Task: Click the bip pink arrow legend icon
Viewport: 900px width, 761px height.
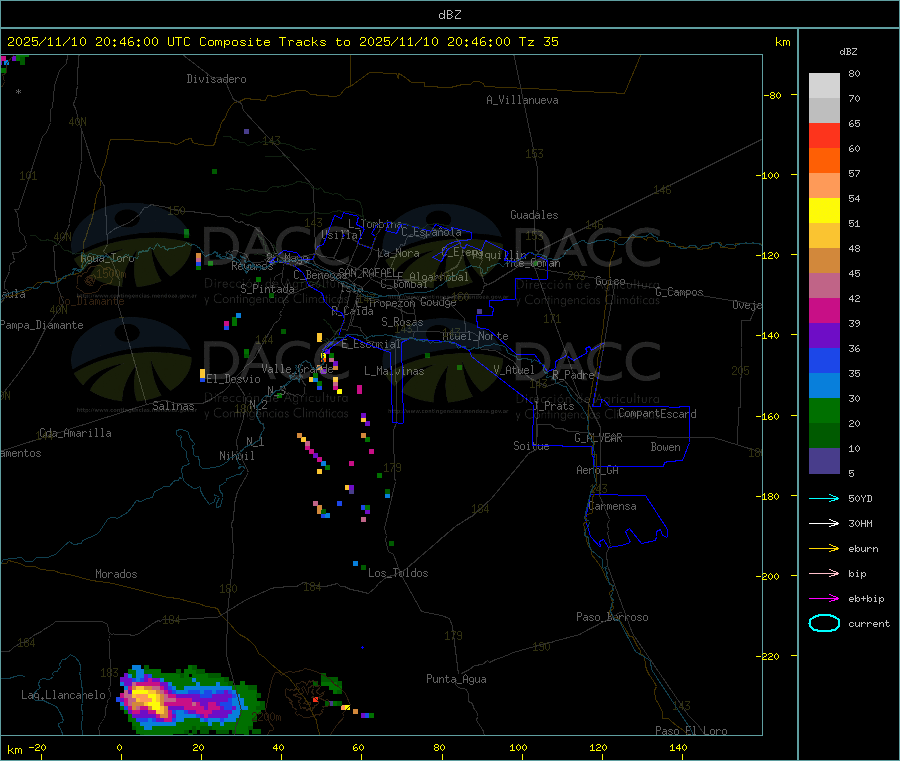Action: pos(824,573)
